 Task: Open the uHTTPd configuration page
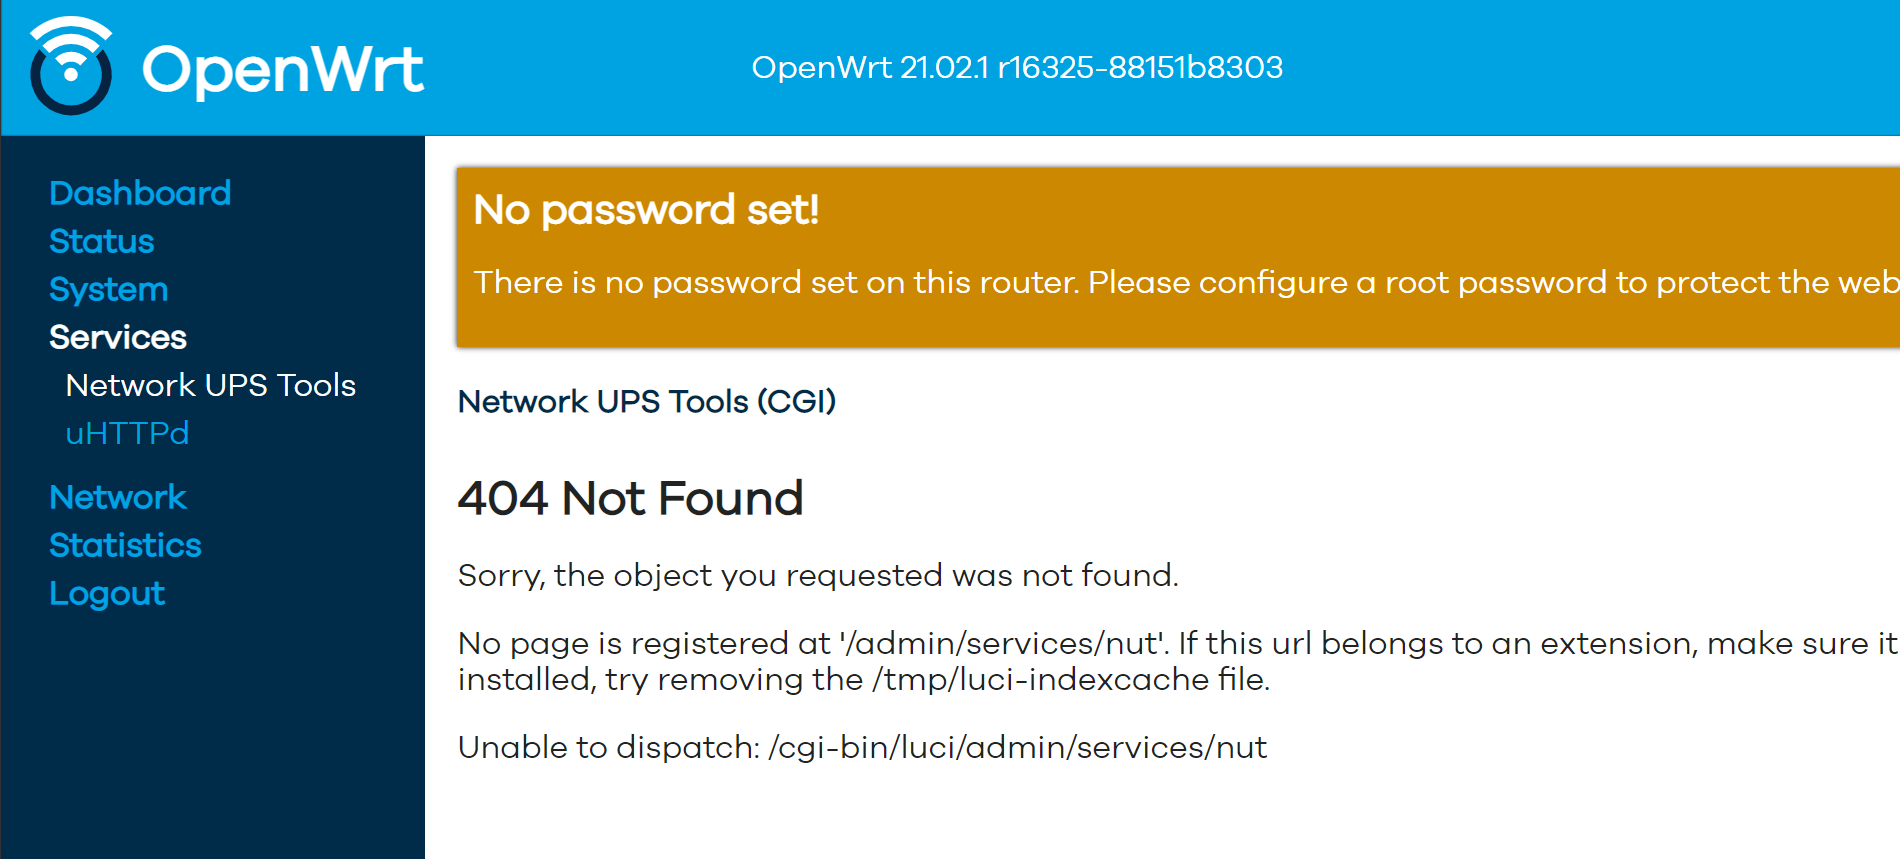click(x=126, y=433)
